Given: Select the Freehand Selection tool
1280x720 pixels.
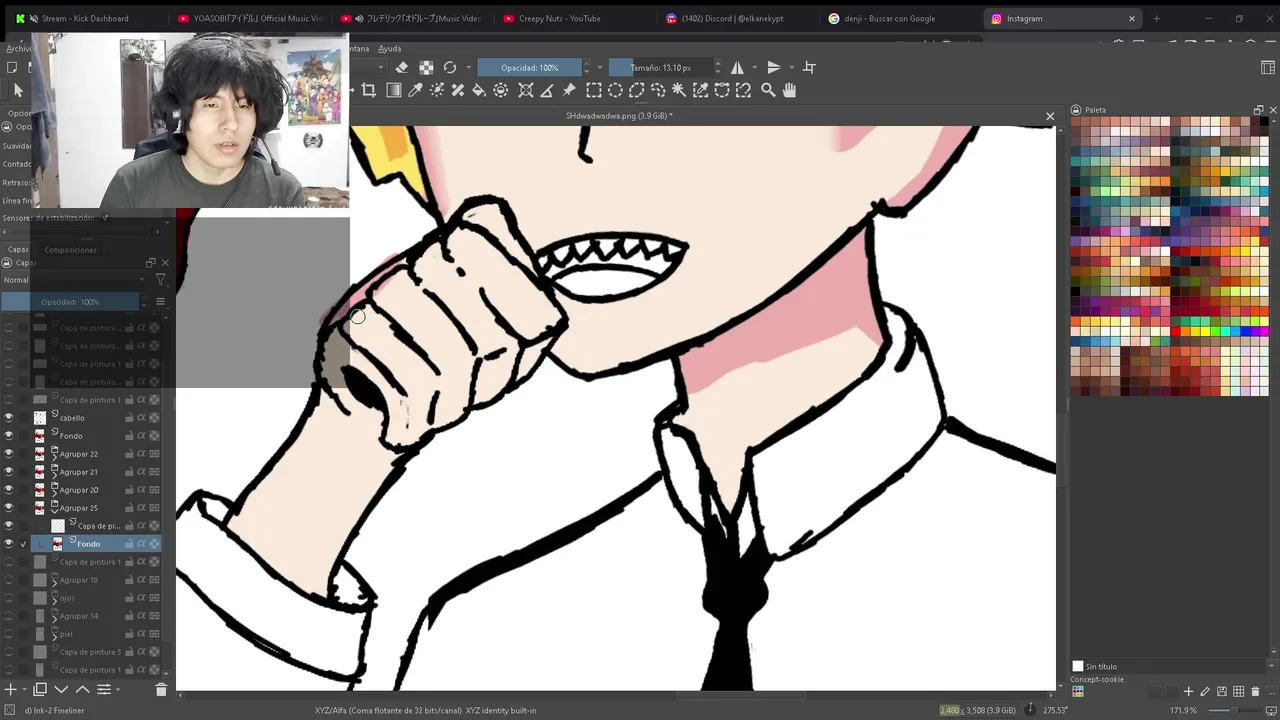Looking at the screenshot, I should (x=658, y=90).
